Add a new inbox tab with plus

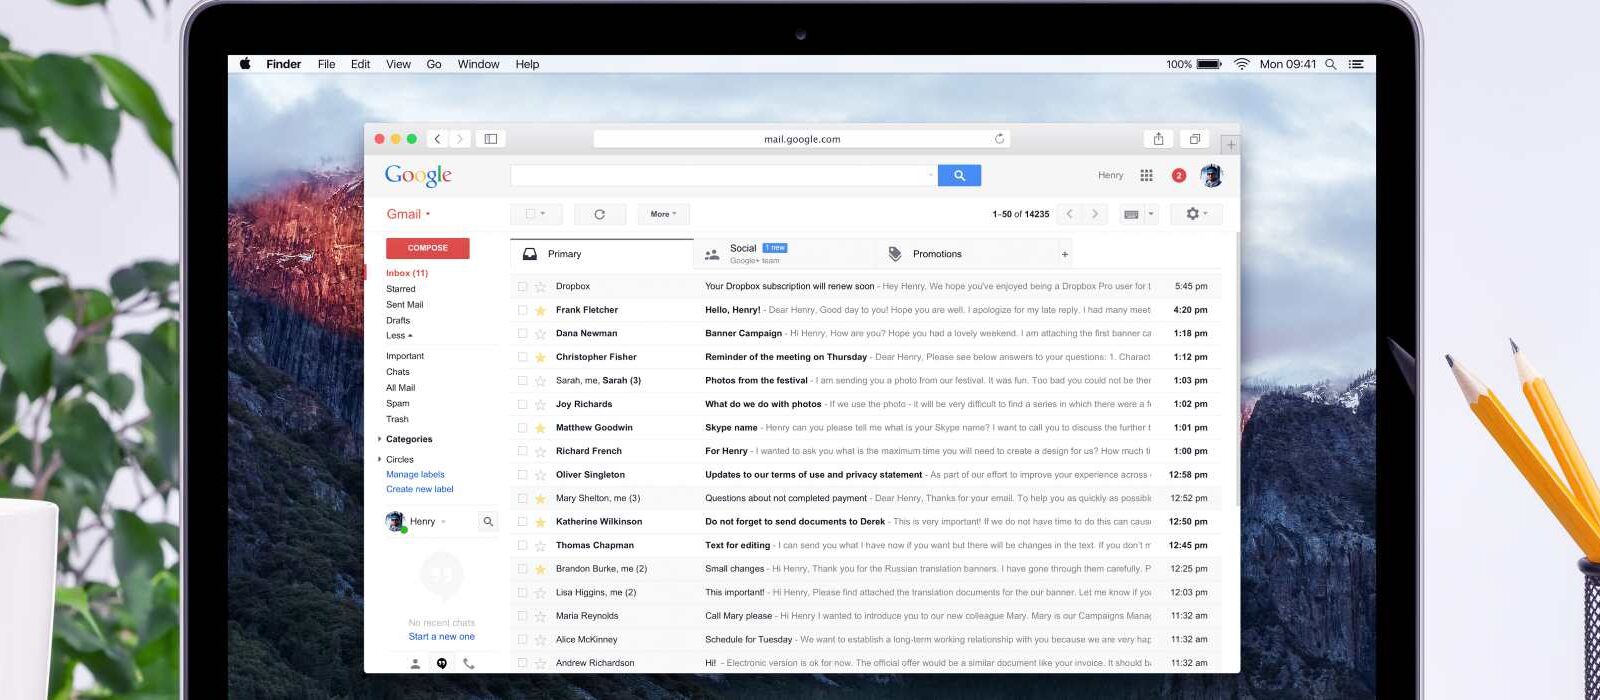1065,254
